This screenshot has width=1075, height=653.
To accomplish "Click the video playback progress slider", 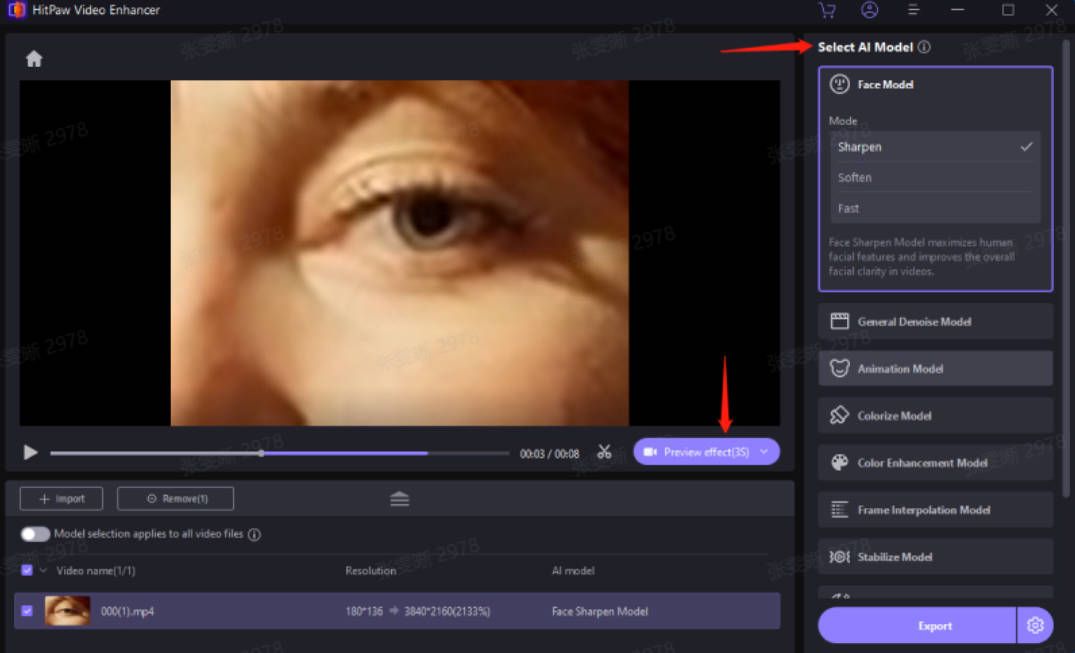I will pos(279,453).
